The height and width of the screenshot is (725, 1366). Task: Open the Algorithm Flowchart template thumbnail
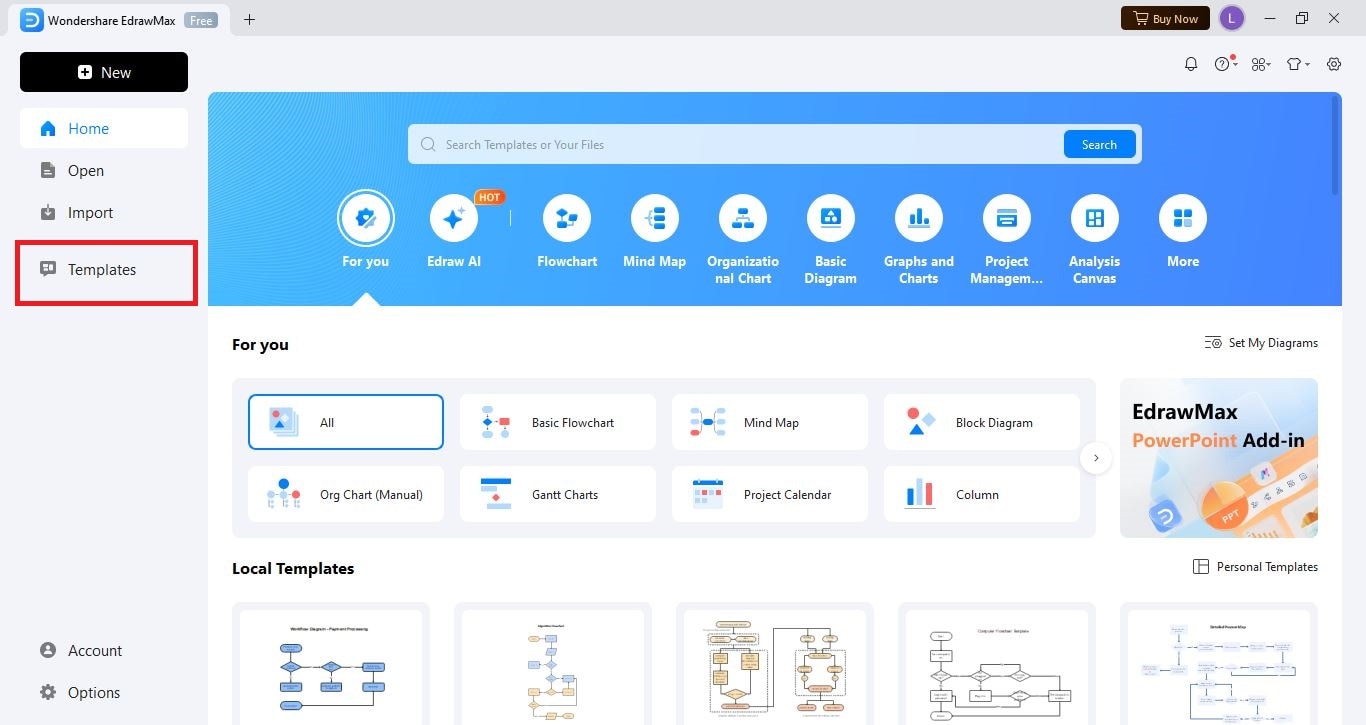point(553,664)
